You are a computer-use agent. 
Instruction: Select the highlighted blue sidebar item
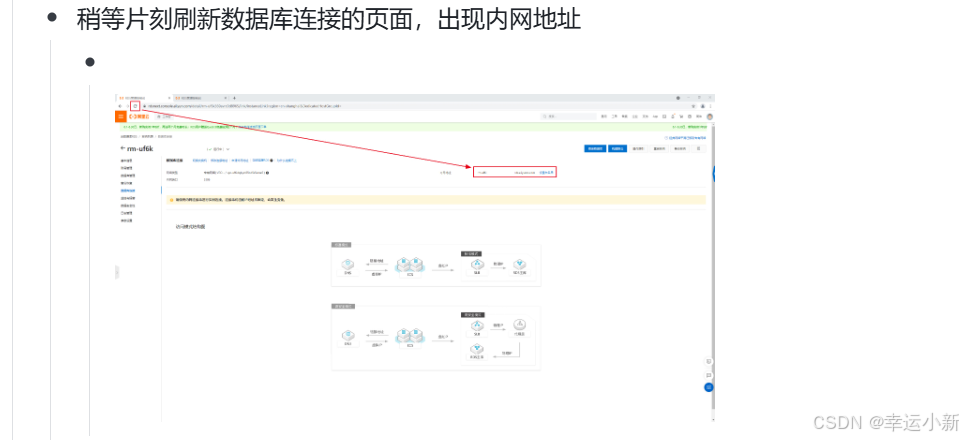click(128, 191)
